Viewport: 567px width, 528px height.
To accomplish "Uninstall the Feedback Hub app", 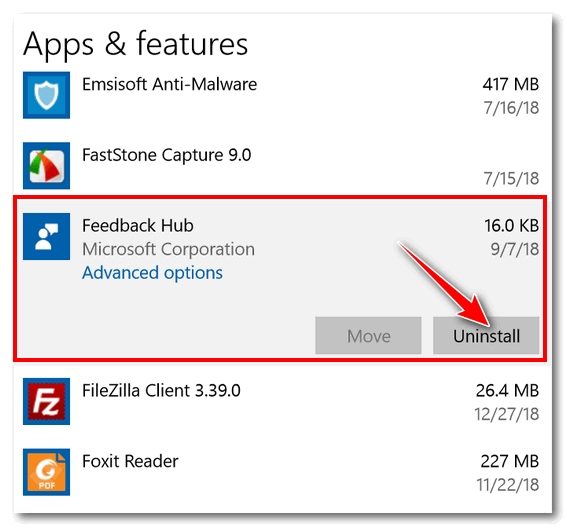I will (x=486, y=336).
